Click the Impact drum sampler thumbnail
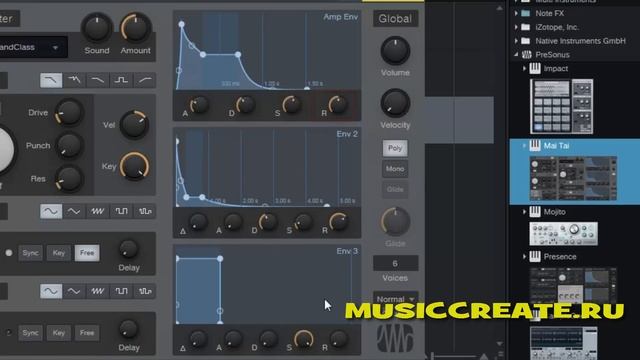 pos(562,107)
